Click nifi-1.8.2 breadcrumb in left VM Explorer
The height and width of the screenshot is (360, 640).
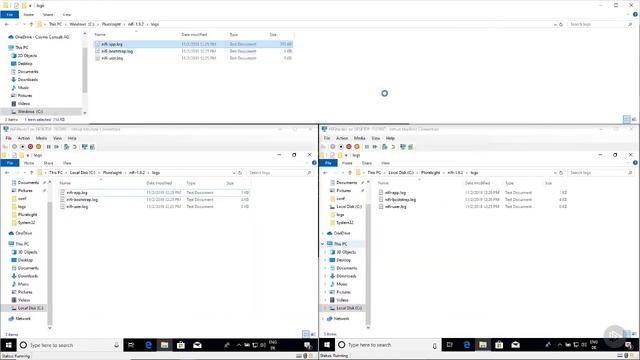coord(137,173)
